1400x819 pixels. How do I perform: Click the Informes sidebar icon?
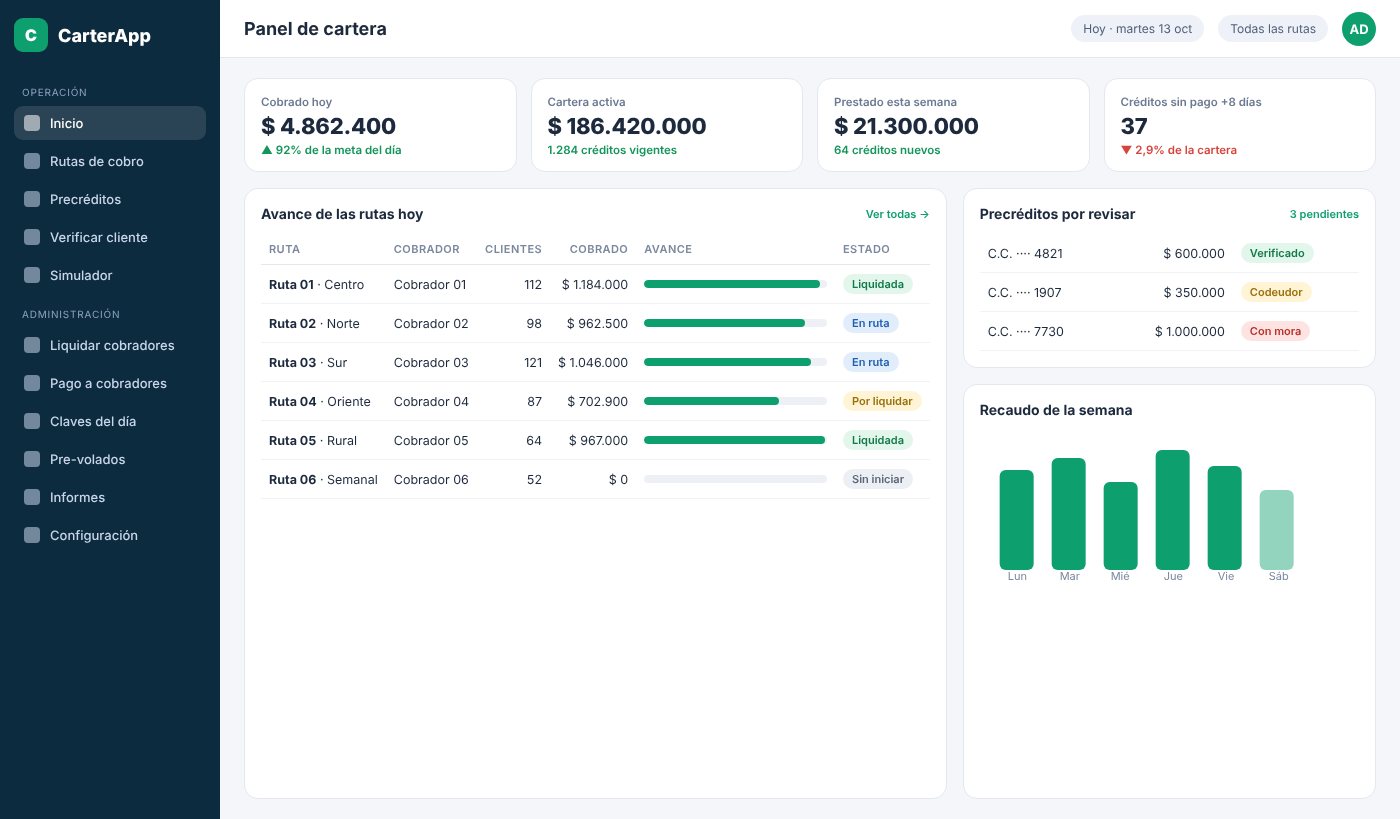pyautogui.click(x=32, y=497)
